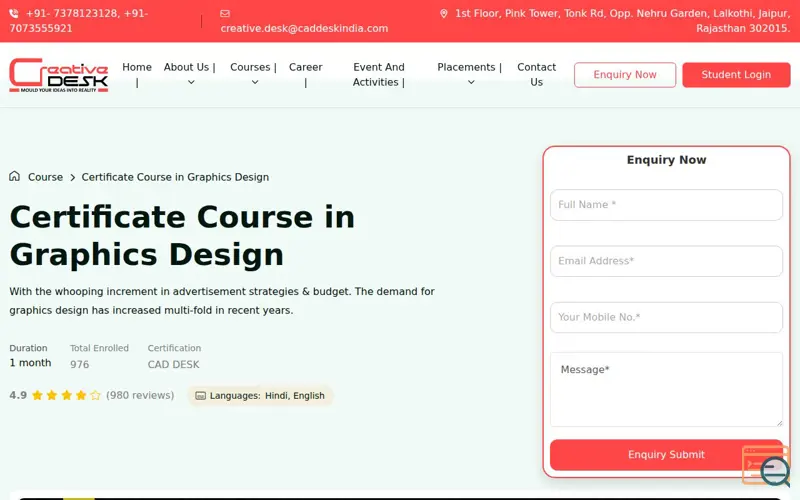Screen dimensions: 800x500
Task: Click the empty fifth rating star
Action: [95, 395]
